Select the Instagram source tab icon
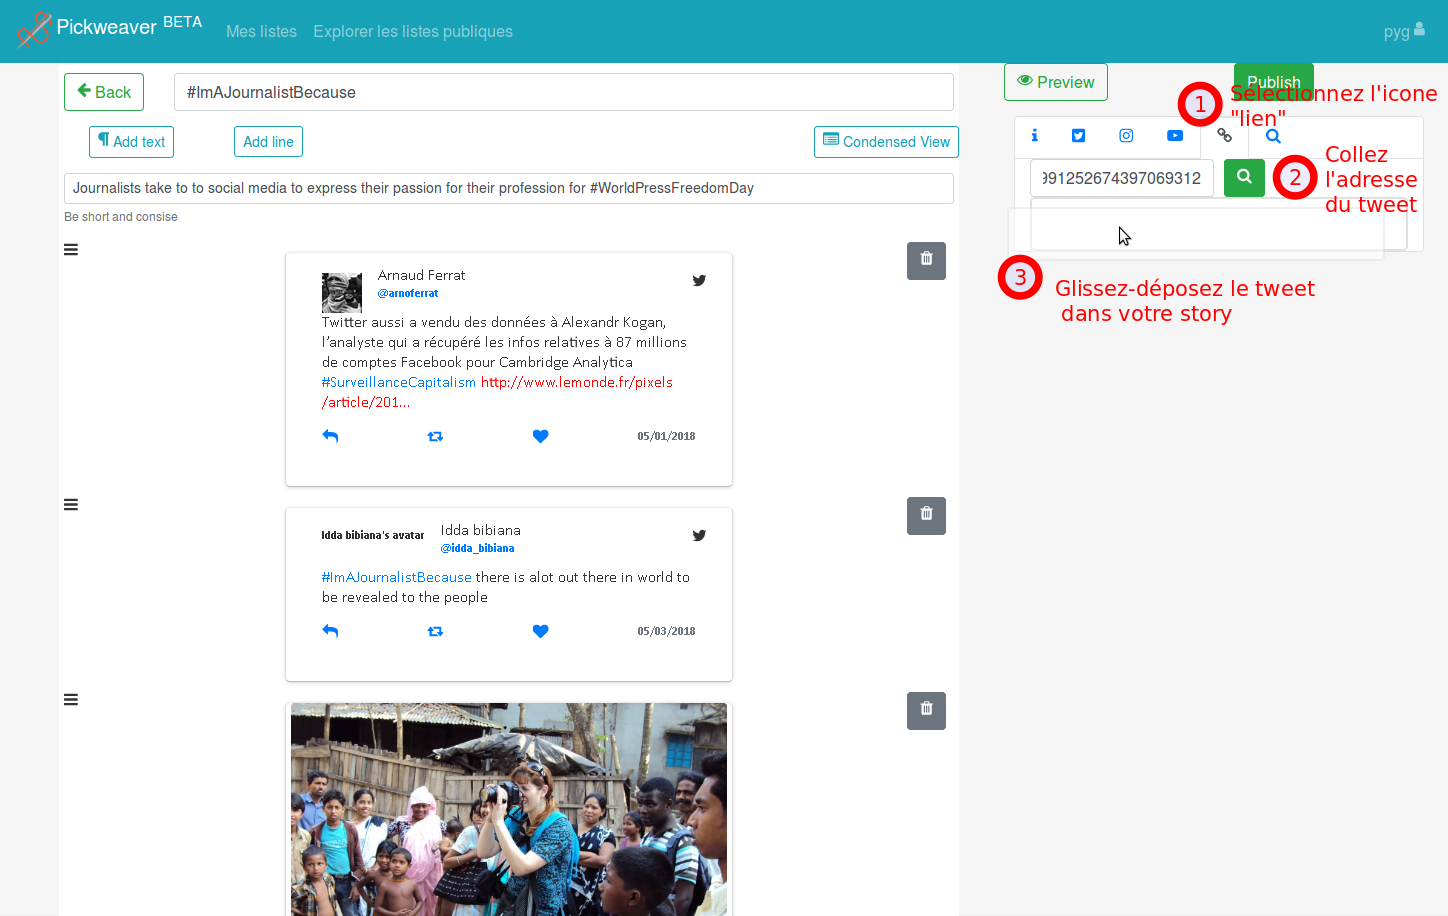 click(1126, 135)
